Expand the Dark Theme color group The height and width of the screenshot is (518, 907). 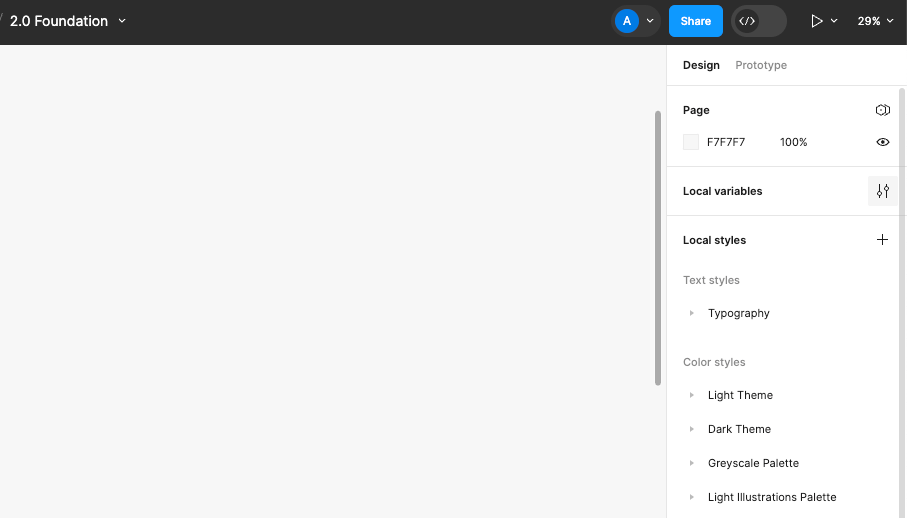(691, 429)
